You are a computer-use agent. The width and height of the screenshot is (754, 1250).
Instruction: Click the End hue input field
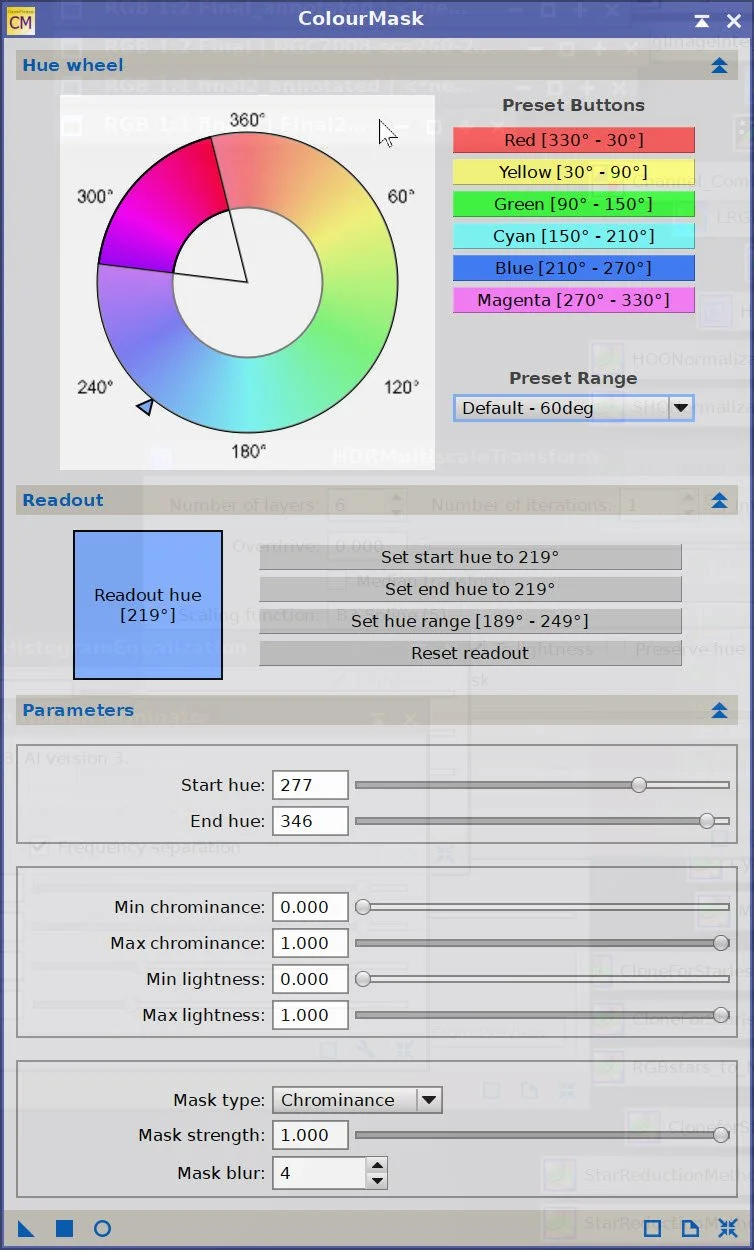[310, 821]
